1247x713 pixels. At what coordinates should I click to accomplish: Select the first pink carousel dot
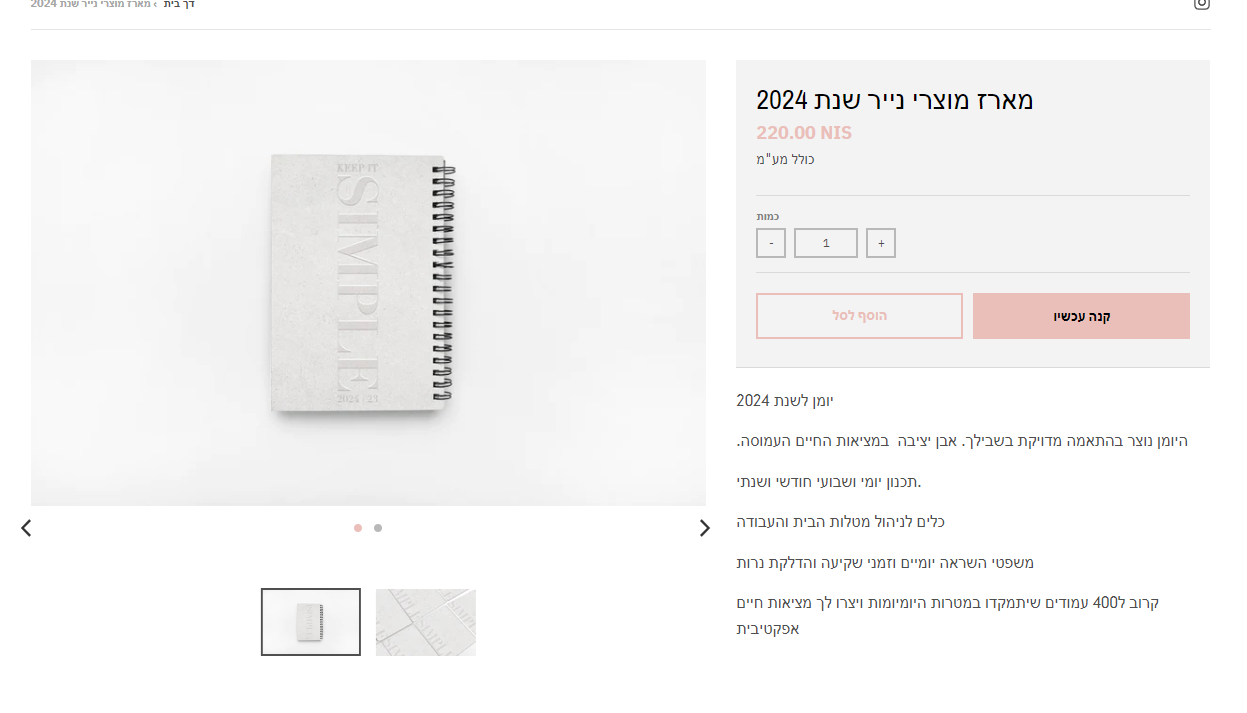coord(358,528)
